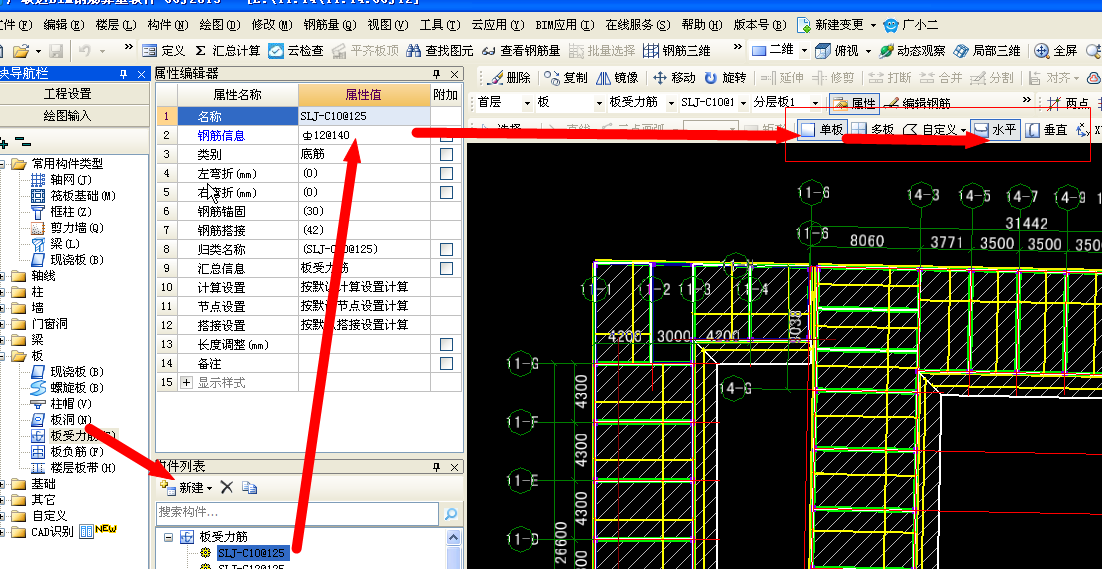Select 移动 move tool
Image resolution: width=1102 pixels, height=569 pixels.
click(x=674, y=77)
